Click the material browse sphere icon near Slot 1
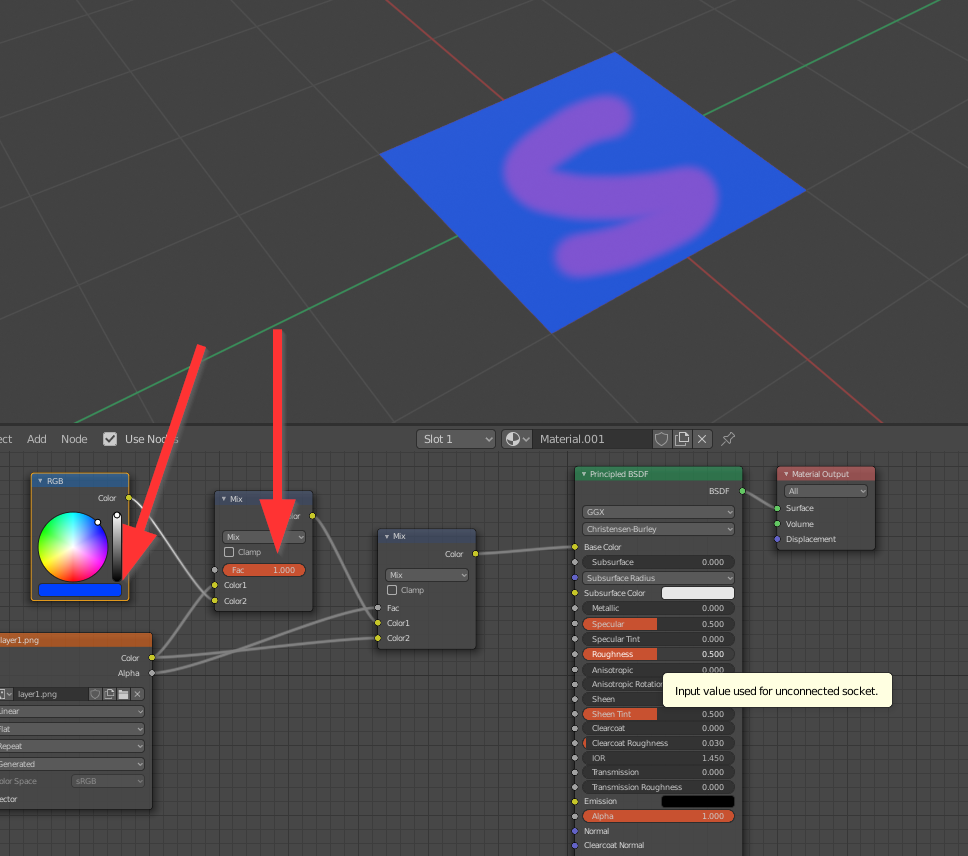Image resolution: width=968 pixels, height=856 pixels. coord(512,438)
